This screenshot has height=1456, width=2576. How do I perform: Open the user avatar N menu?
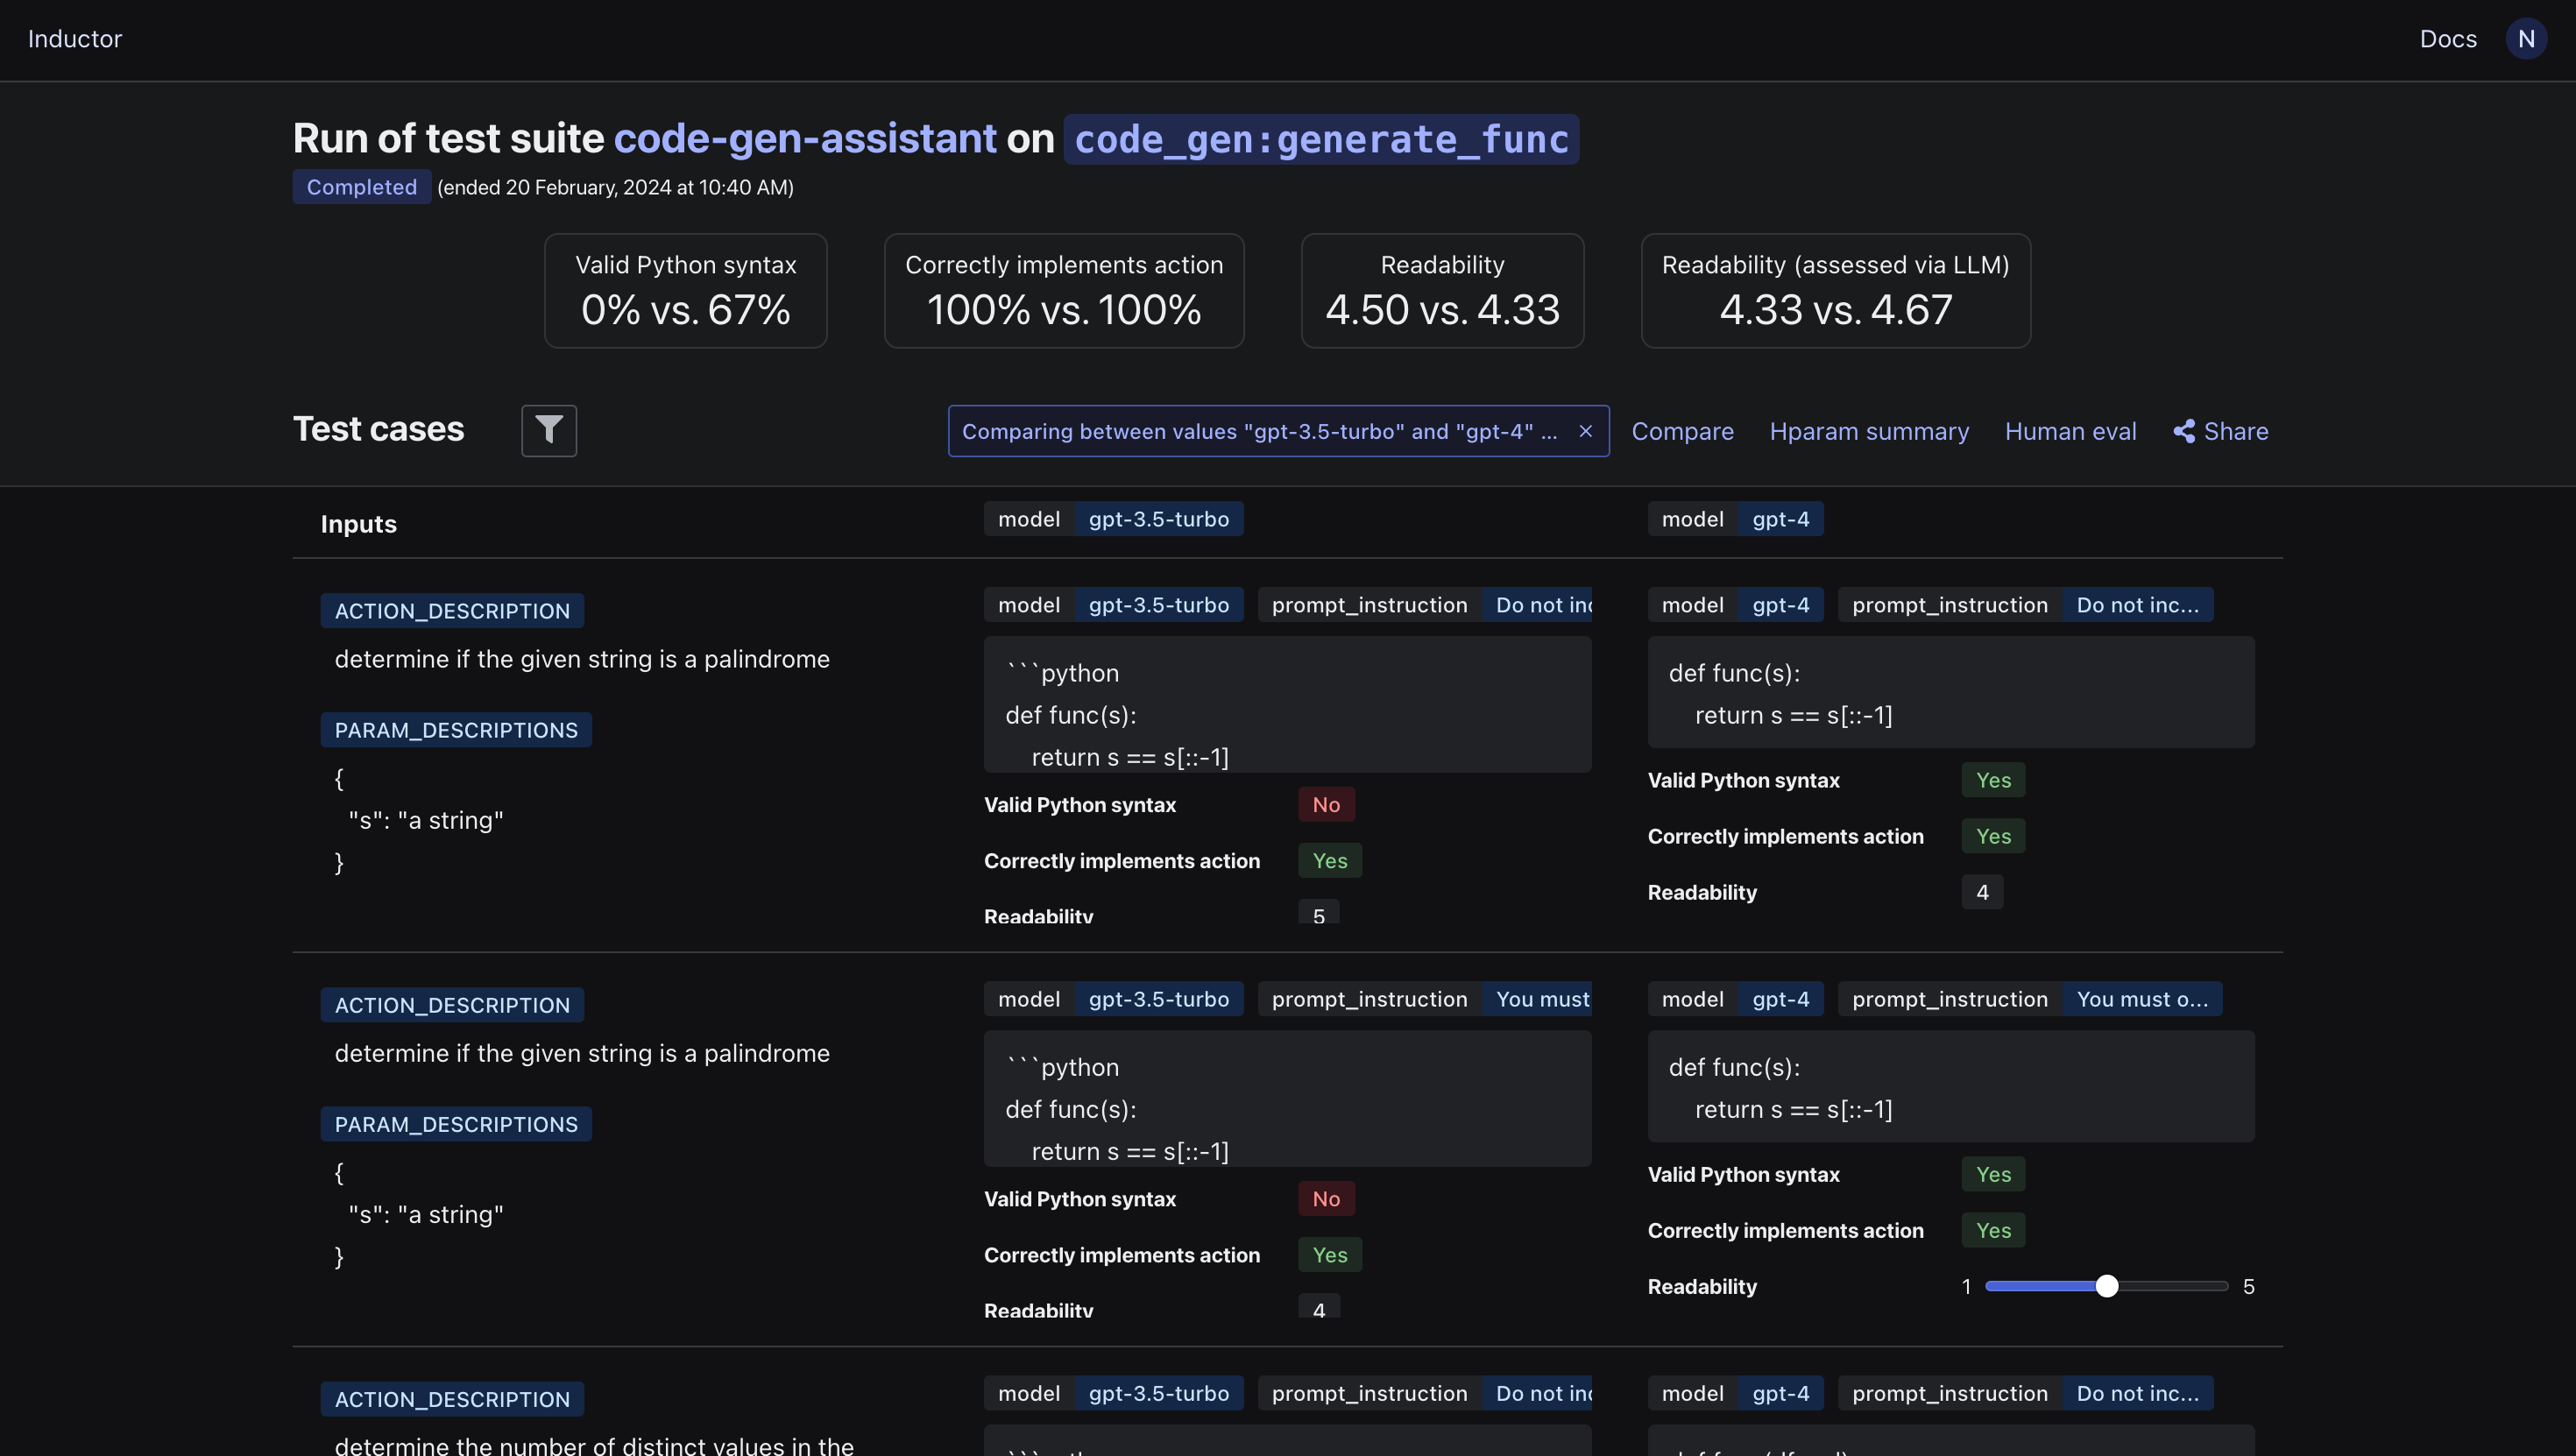click(2526, 39)
